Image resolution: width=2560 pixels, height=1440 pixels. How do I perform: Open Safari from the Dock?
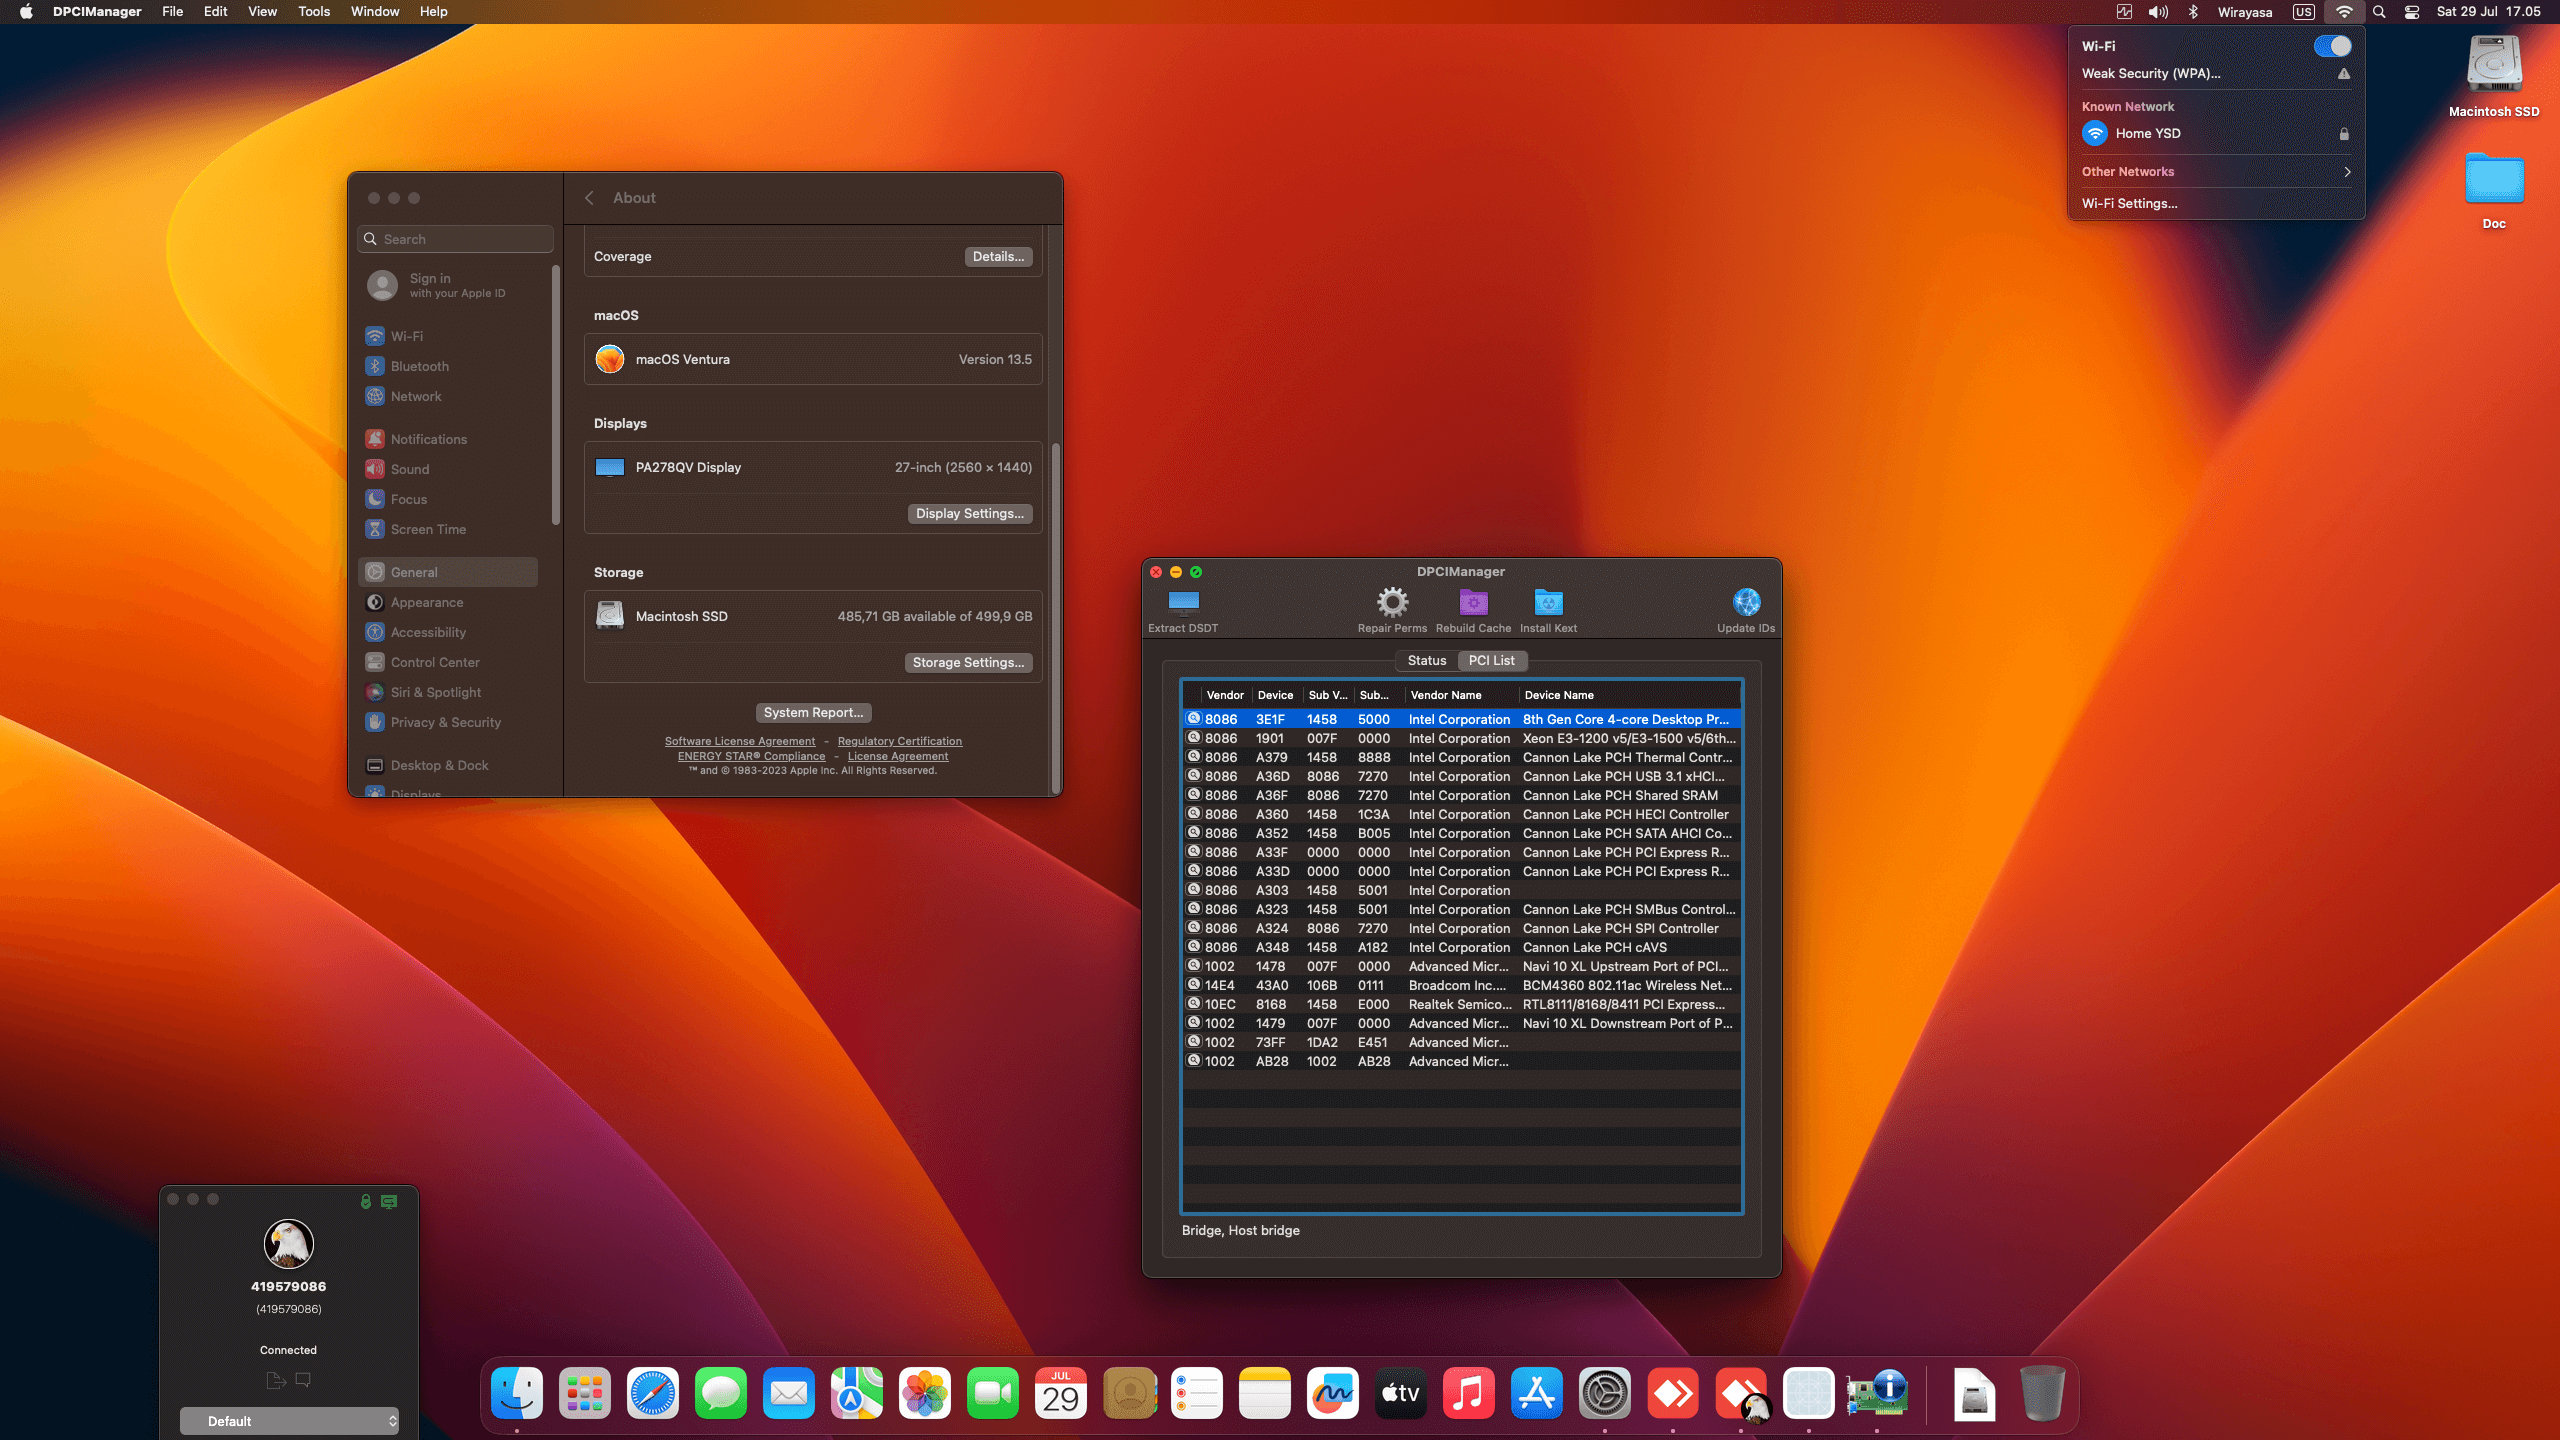pyautogui.click(x=653, y=1393)
